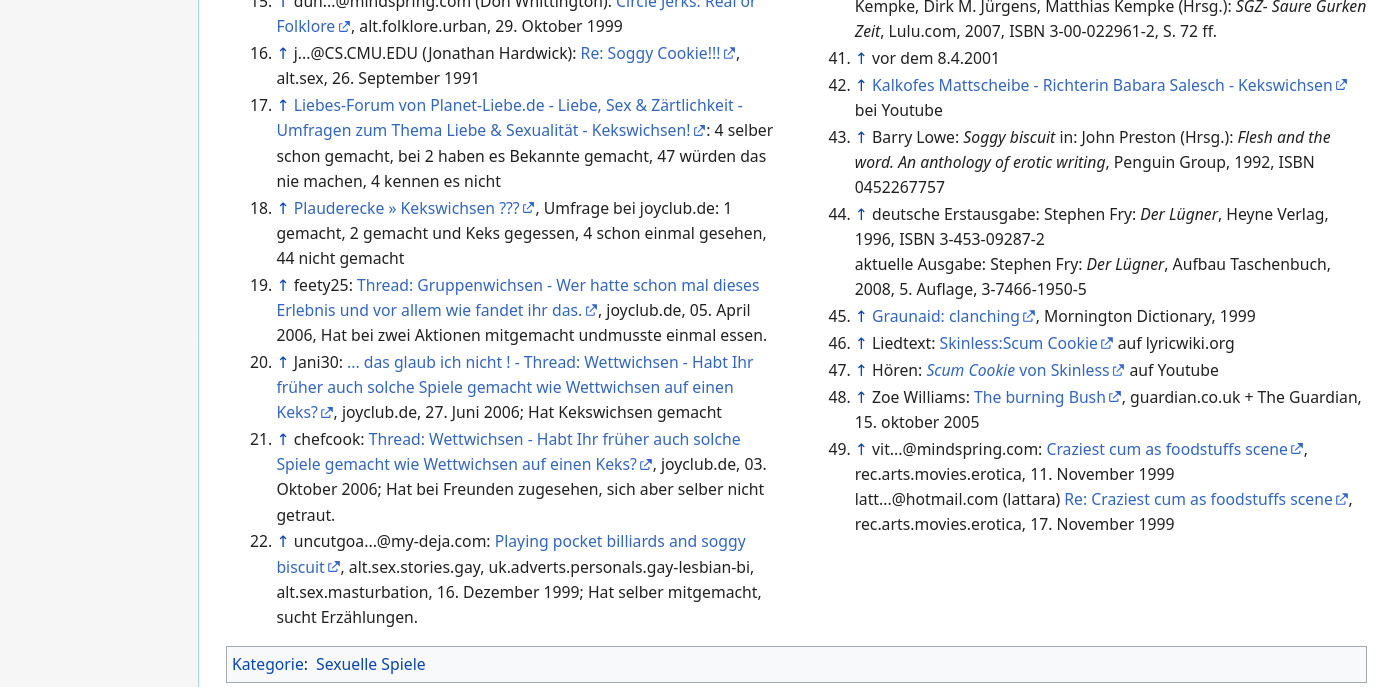Viewport: 1394px width, 687px height.
Task: Select the up arrow before Liedtext in reference 46
Action: [x=861, y=344]
